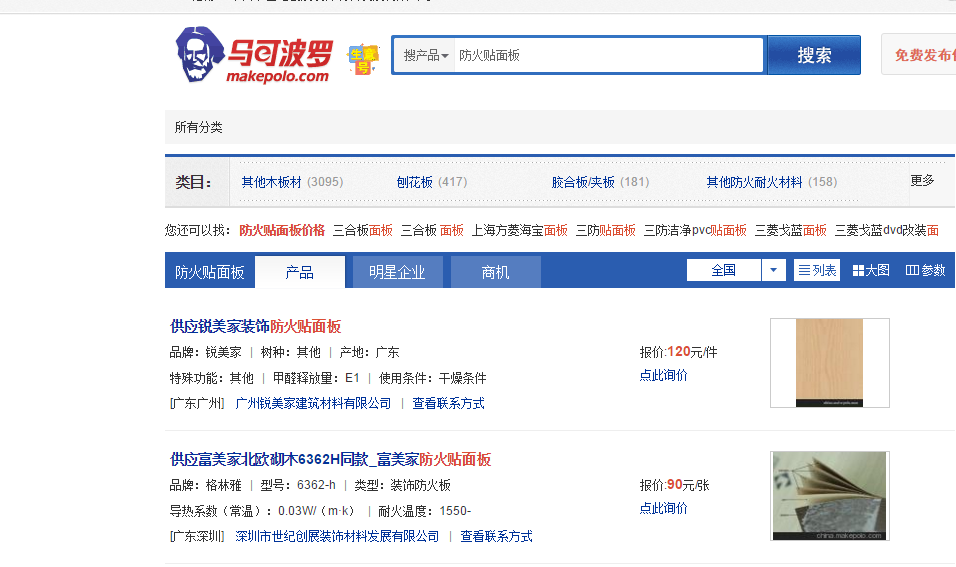Image resolution: width=956 pixels, height=567 pixels.
Task: Open product title 供应锐美家装饰防火贴面板
Action: click(x=255, y=326)
